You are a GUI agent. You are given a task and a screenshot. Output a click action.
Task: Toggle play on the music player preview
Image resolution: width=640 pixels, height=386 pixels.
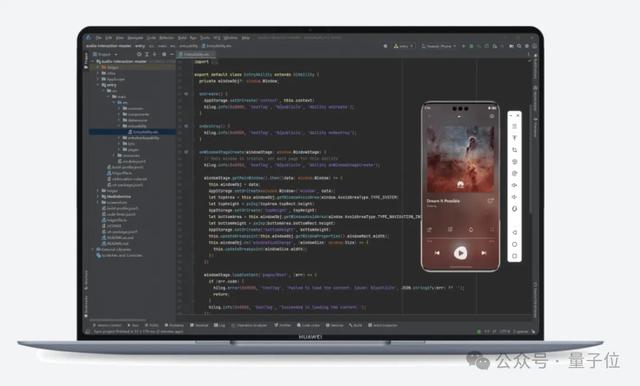coord(460,253)
